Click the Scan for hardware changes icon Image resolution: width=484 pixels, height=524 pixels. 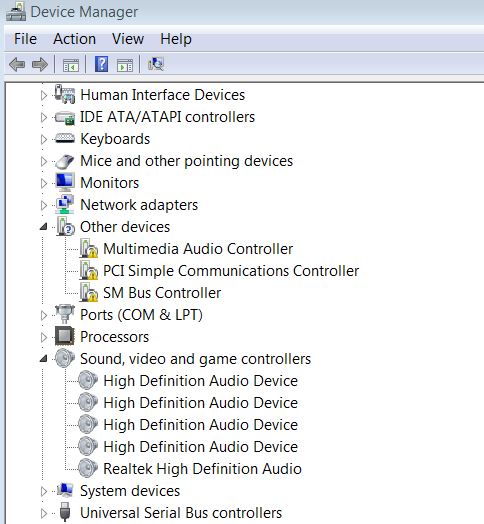click(156, 64)
